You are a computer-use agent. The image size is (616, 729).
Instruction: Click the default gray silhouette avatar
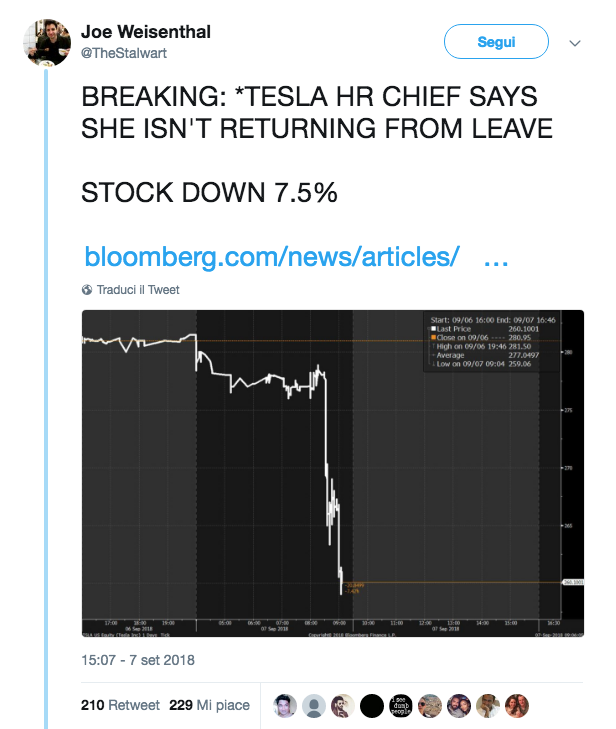(314, 705)
